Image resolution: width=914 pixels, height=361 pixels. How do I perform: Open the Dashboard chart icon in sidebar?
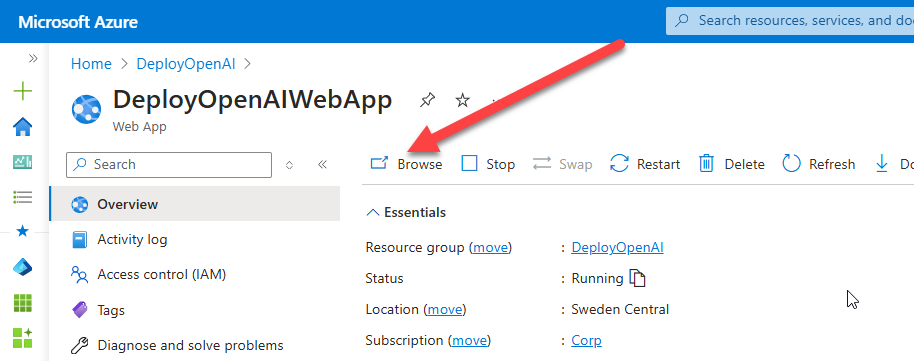[x=23, y=162]
